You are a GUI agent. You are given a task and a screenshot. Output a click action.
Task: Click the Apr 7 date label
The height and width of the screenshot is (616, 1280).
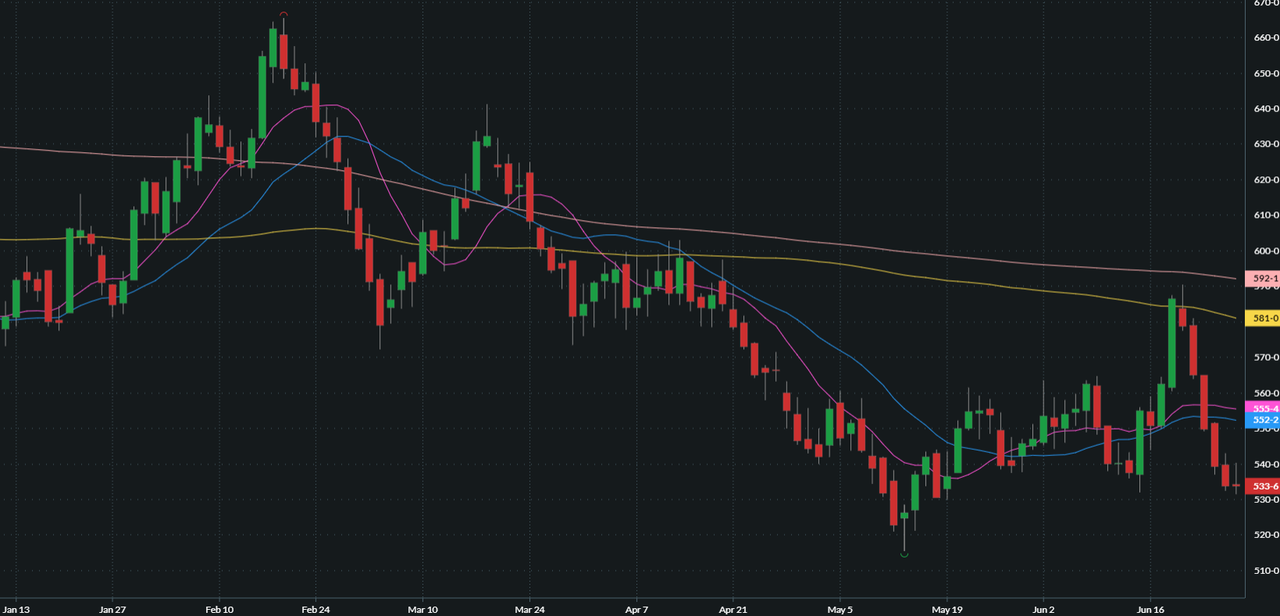tap(638, 609)
